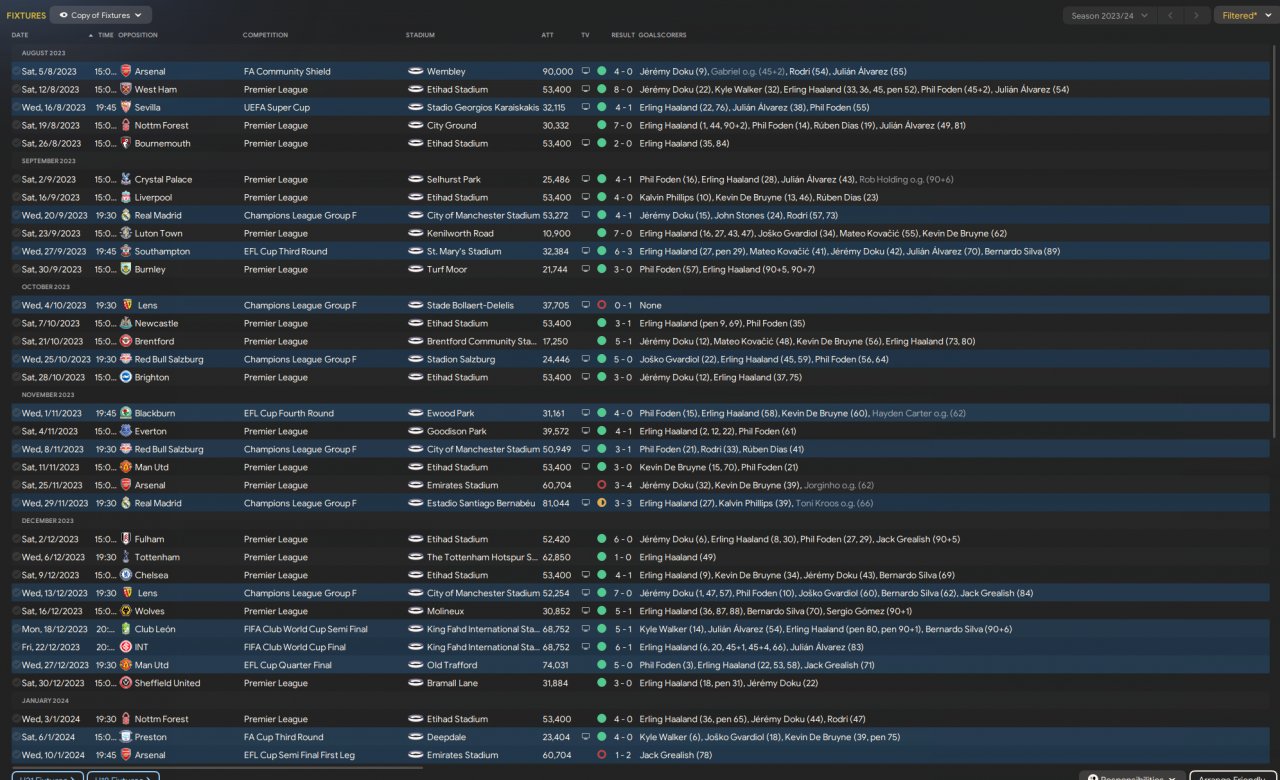Select the checkbox for Sat, 19/8/2023 fixture
Viewport: 1280px width, 780px height.
tap(16, 125)
